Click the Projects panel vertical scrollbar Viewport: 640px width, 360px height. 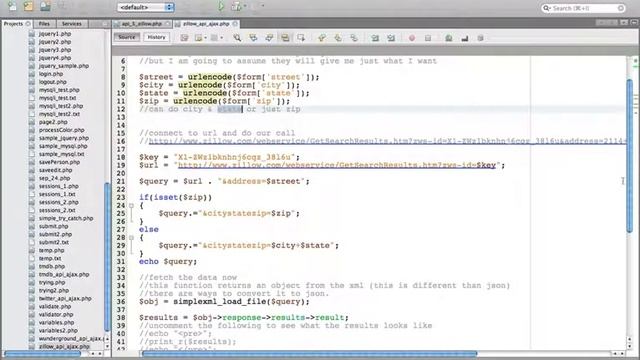(107, 257)
